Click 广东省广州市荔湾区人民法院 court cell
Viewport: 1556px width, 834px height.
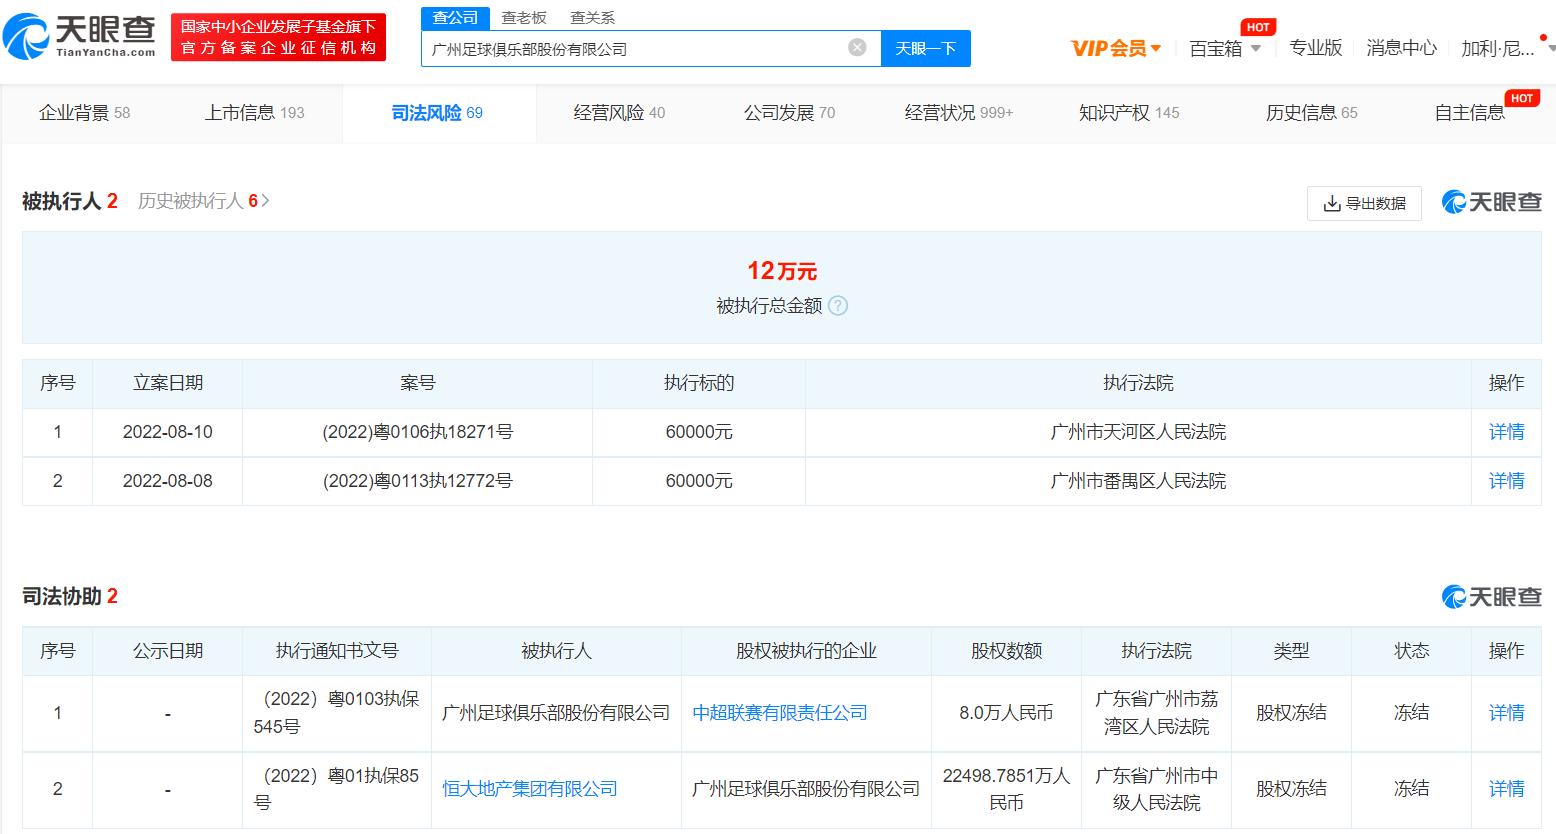1156,713
